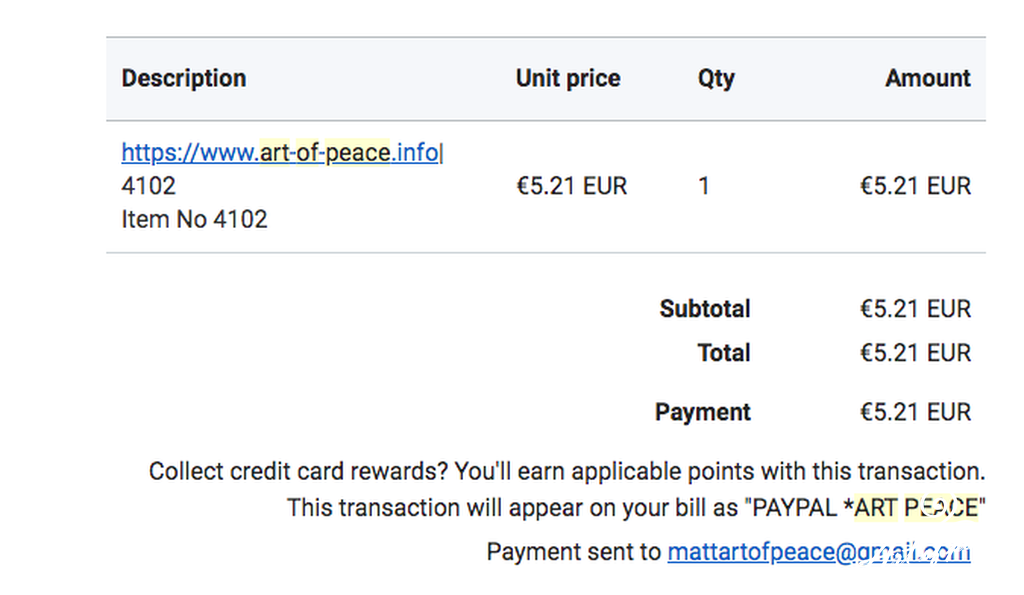The image size is (1024, 595).
Task: Click the Unit price column header
Action: (568, 78)
